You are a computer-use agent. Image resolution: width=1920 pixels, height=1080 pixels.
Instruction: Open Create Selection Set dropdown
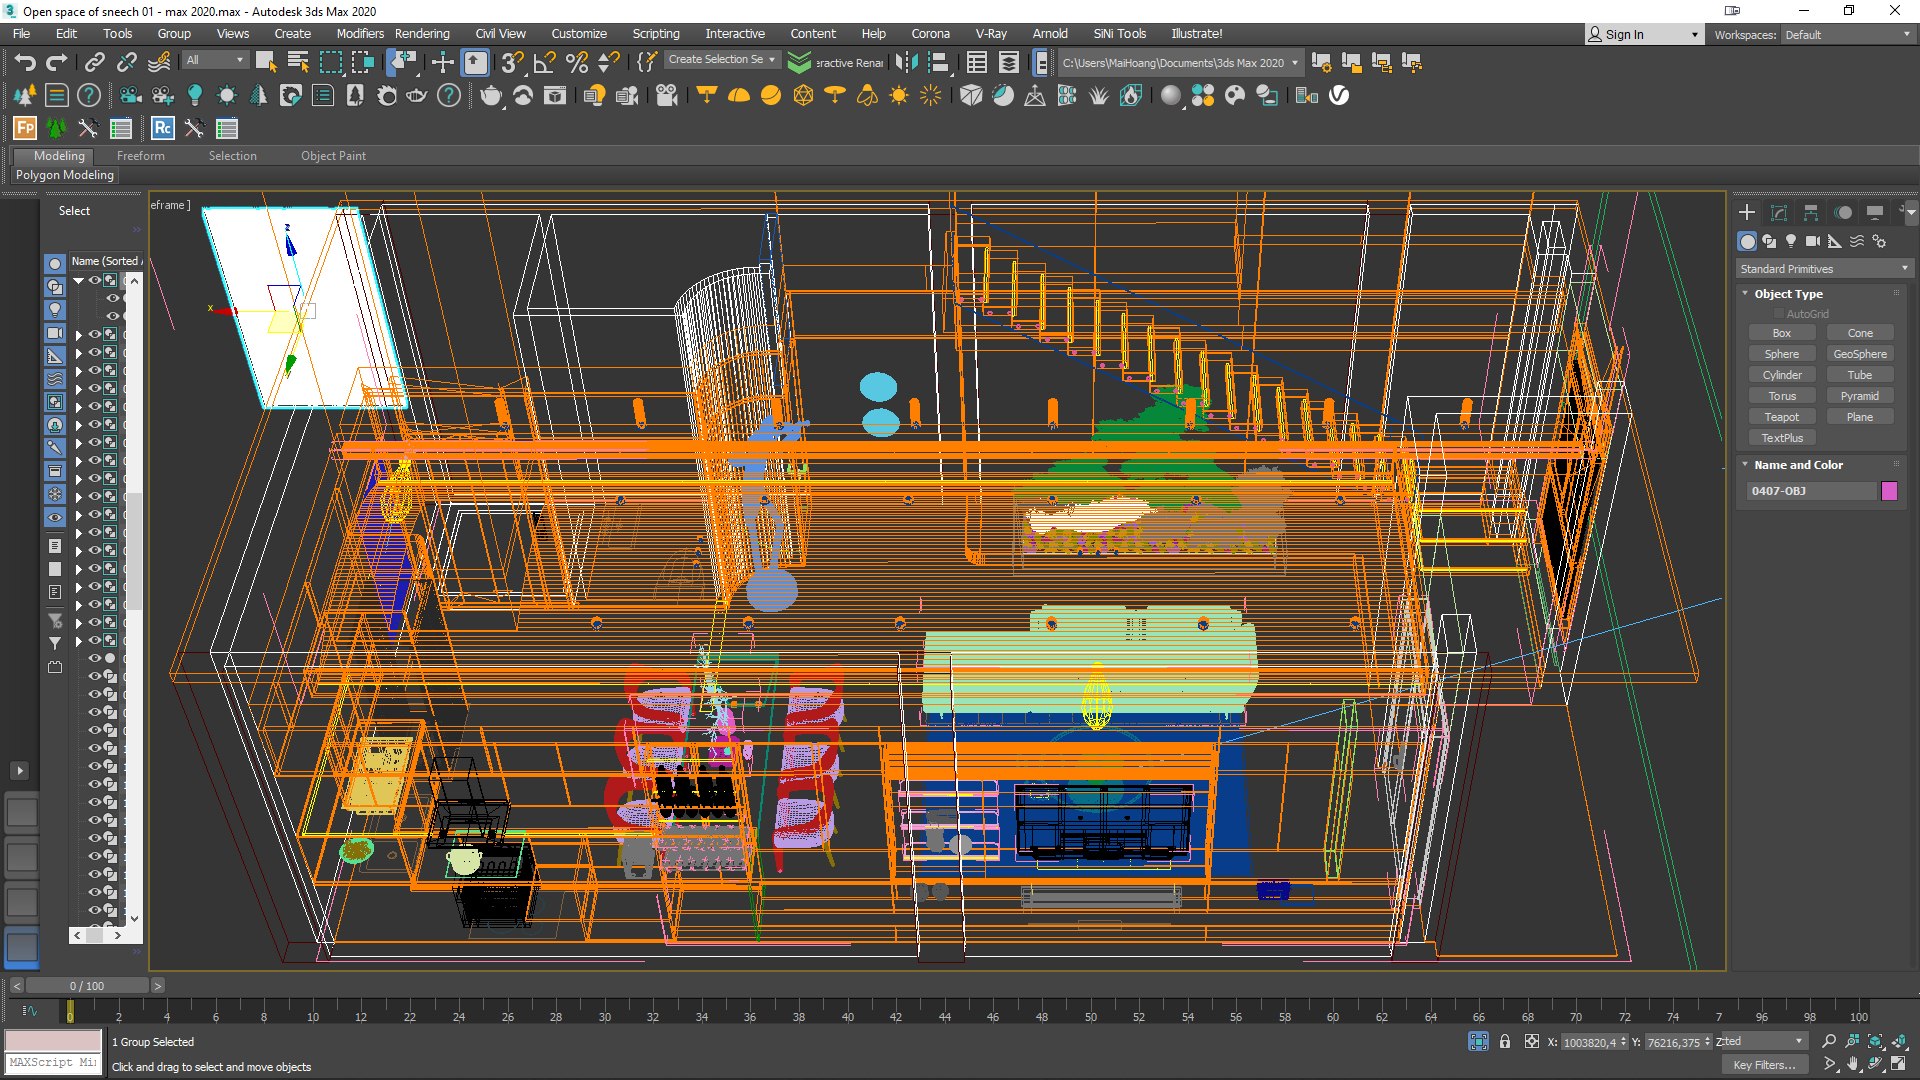[721, 60]
